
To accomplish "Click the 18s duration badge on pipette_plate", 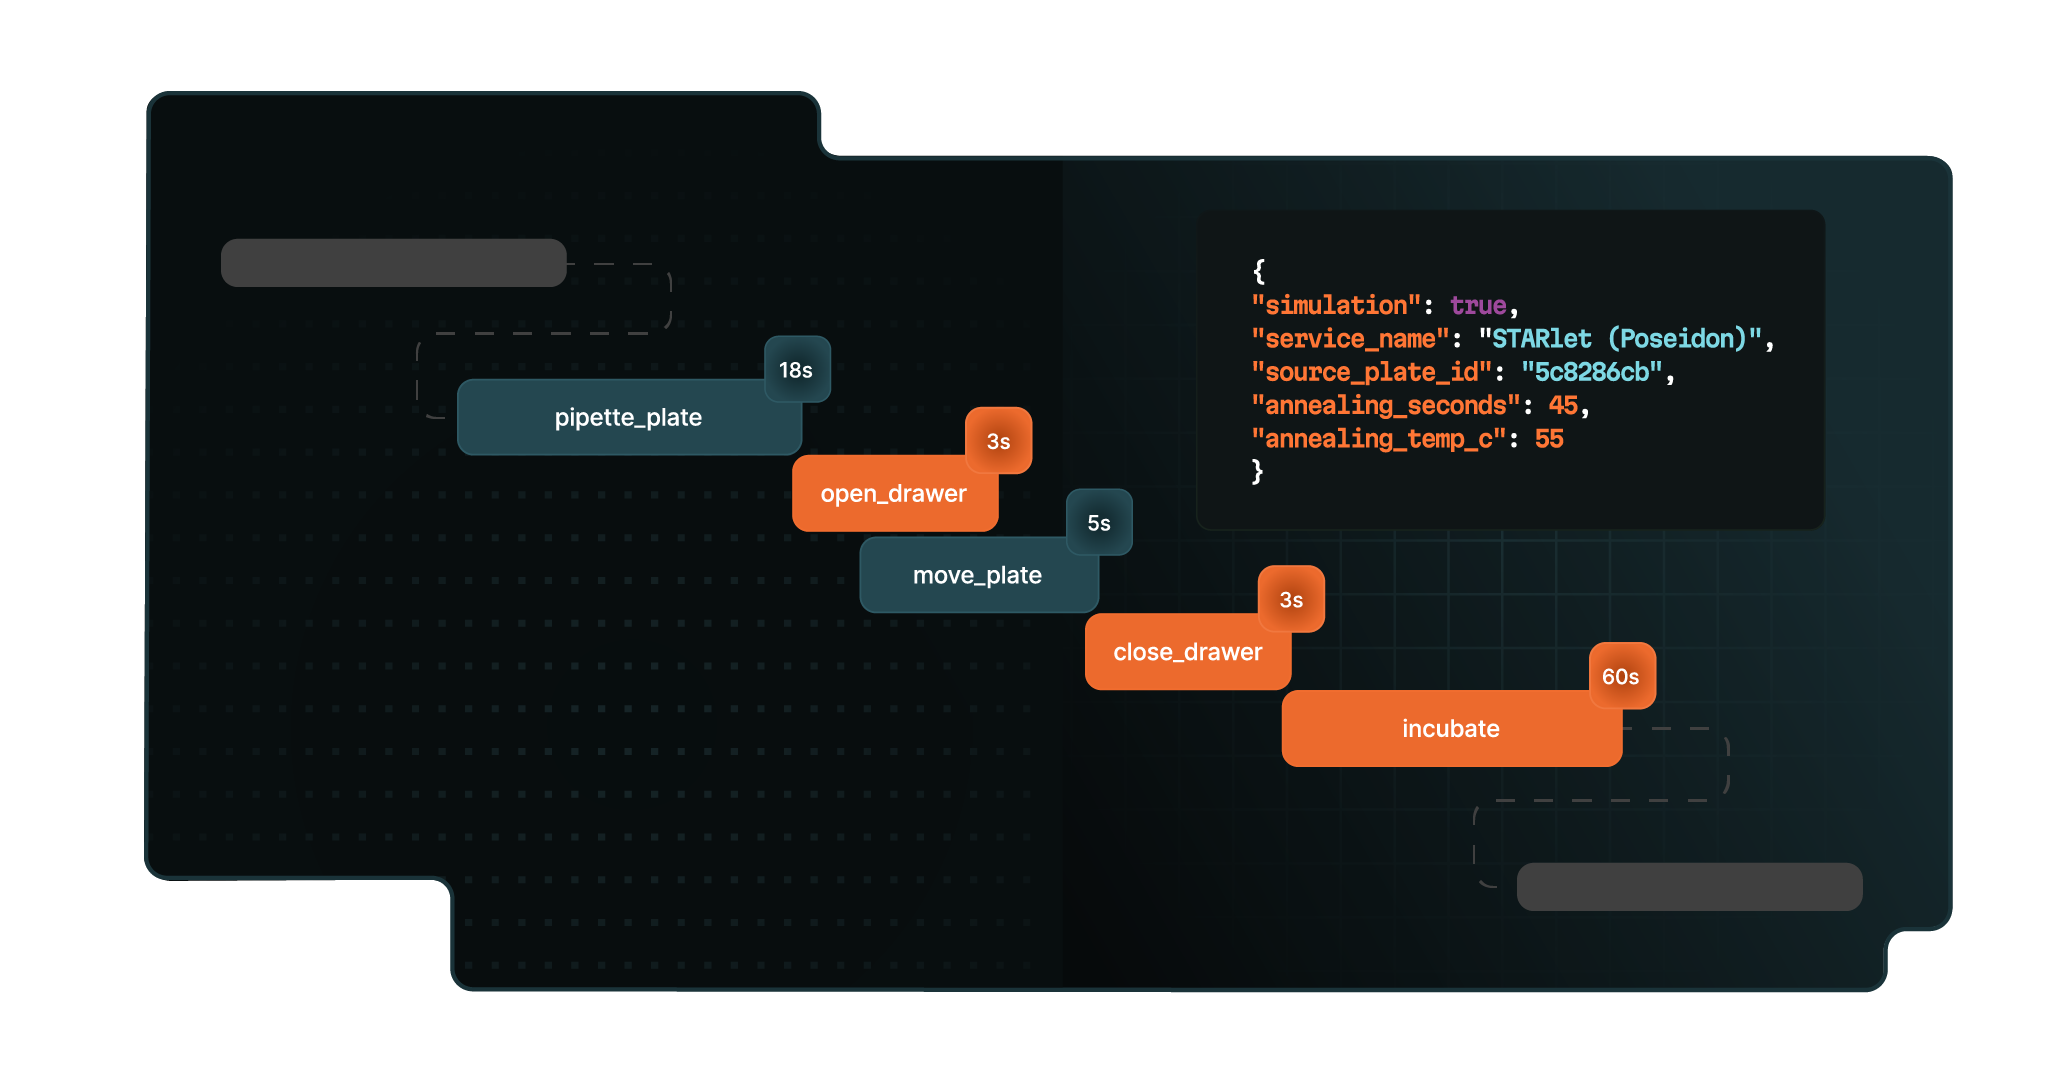I will point(795,369).
